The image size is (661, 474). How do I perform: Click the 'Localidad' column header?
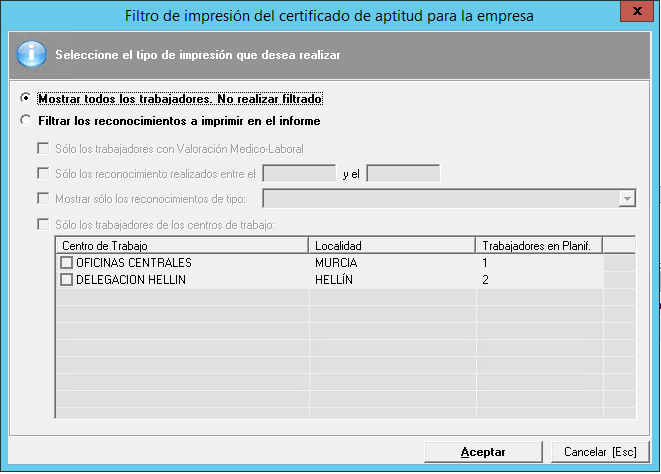pyautogui.click(x=392, y=245)
